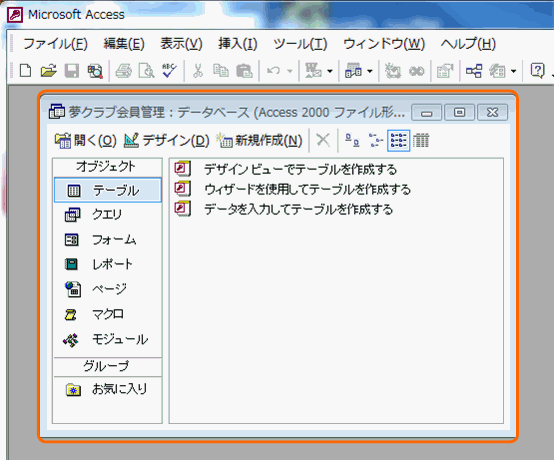Open the ヘルプ(H) menu
Image resolution: width=554 pixels, height=460 pixels.
click(468, 44)
